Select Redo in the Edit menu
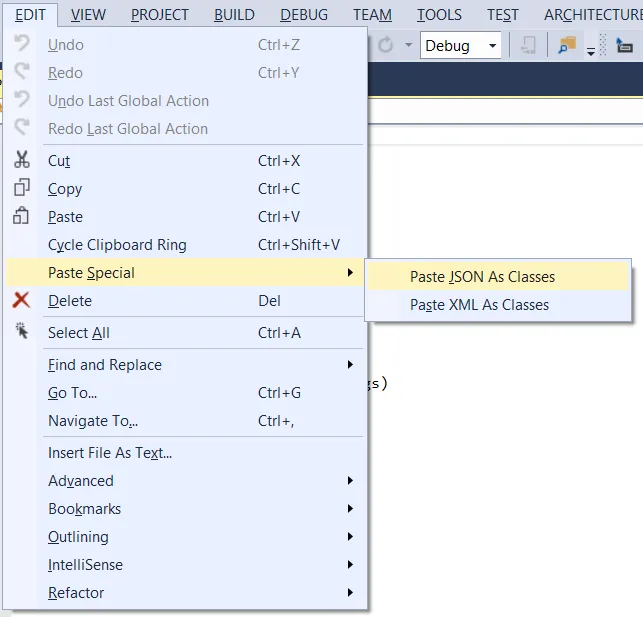Image resolution: width=643 pixels, height=617 pixels. (186, 73)
